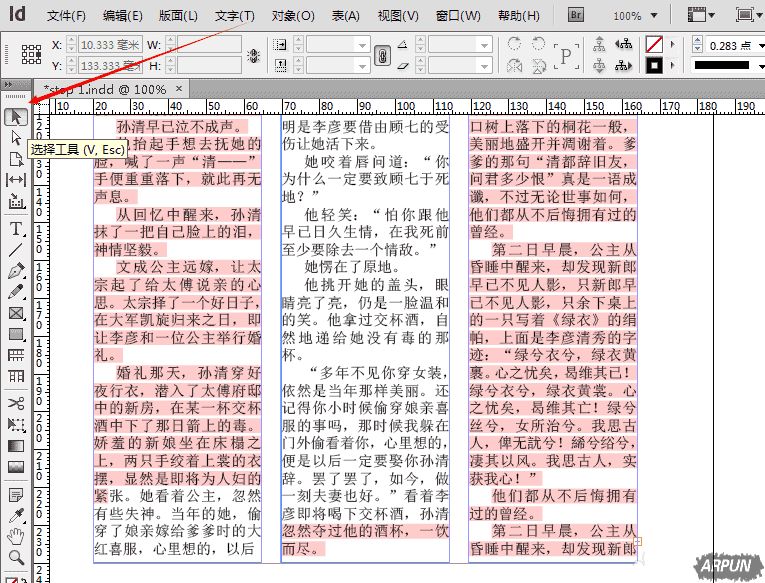The image size is (765, 583).
Task: Select the Note tool
Action: click(x=16, y=496)
